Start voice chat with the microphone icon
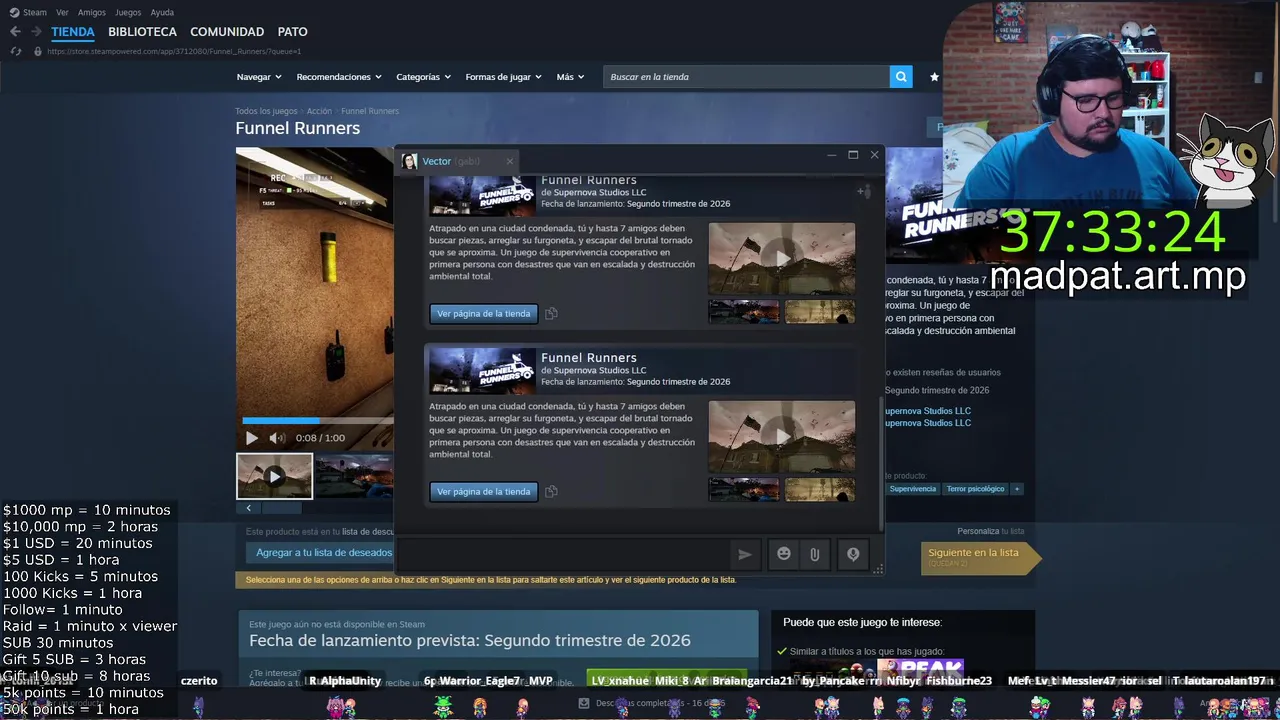 (x=853, y=554)
